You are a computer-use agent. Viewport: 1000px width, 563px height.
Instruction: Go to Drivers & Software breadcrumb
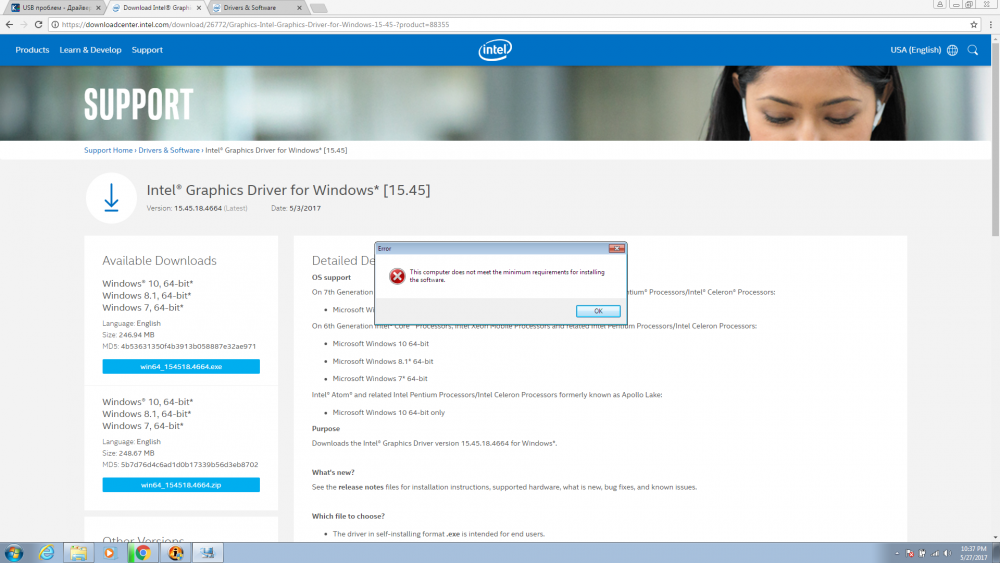click(x=169, y=150)
